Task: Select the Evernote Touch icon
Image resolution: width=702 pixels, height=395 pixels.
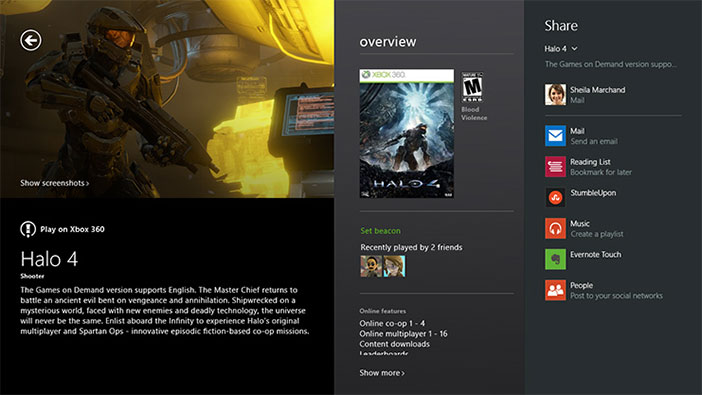Action: (555, 259)
